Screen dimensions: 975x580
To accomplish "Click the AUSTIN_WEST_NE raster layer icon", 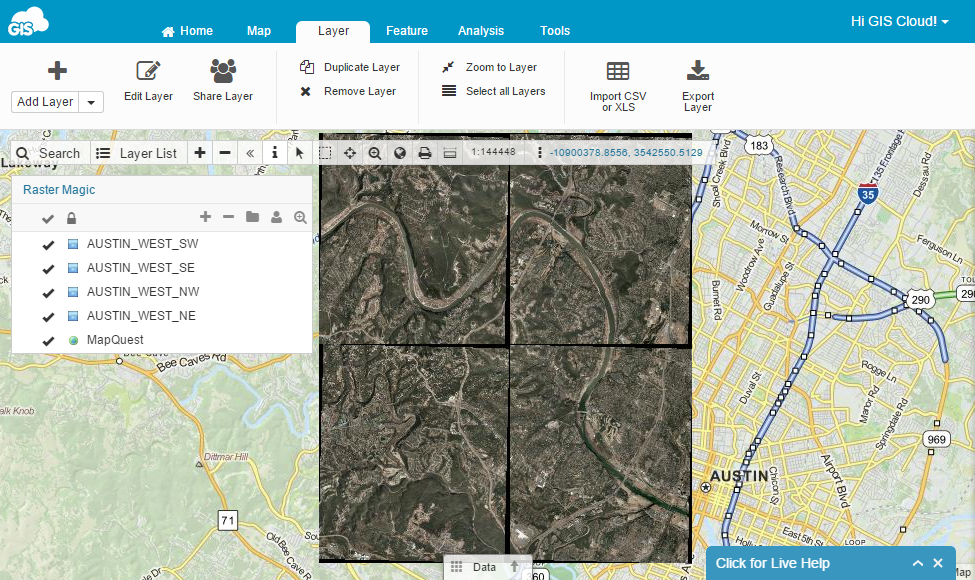I will point(73,316).
